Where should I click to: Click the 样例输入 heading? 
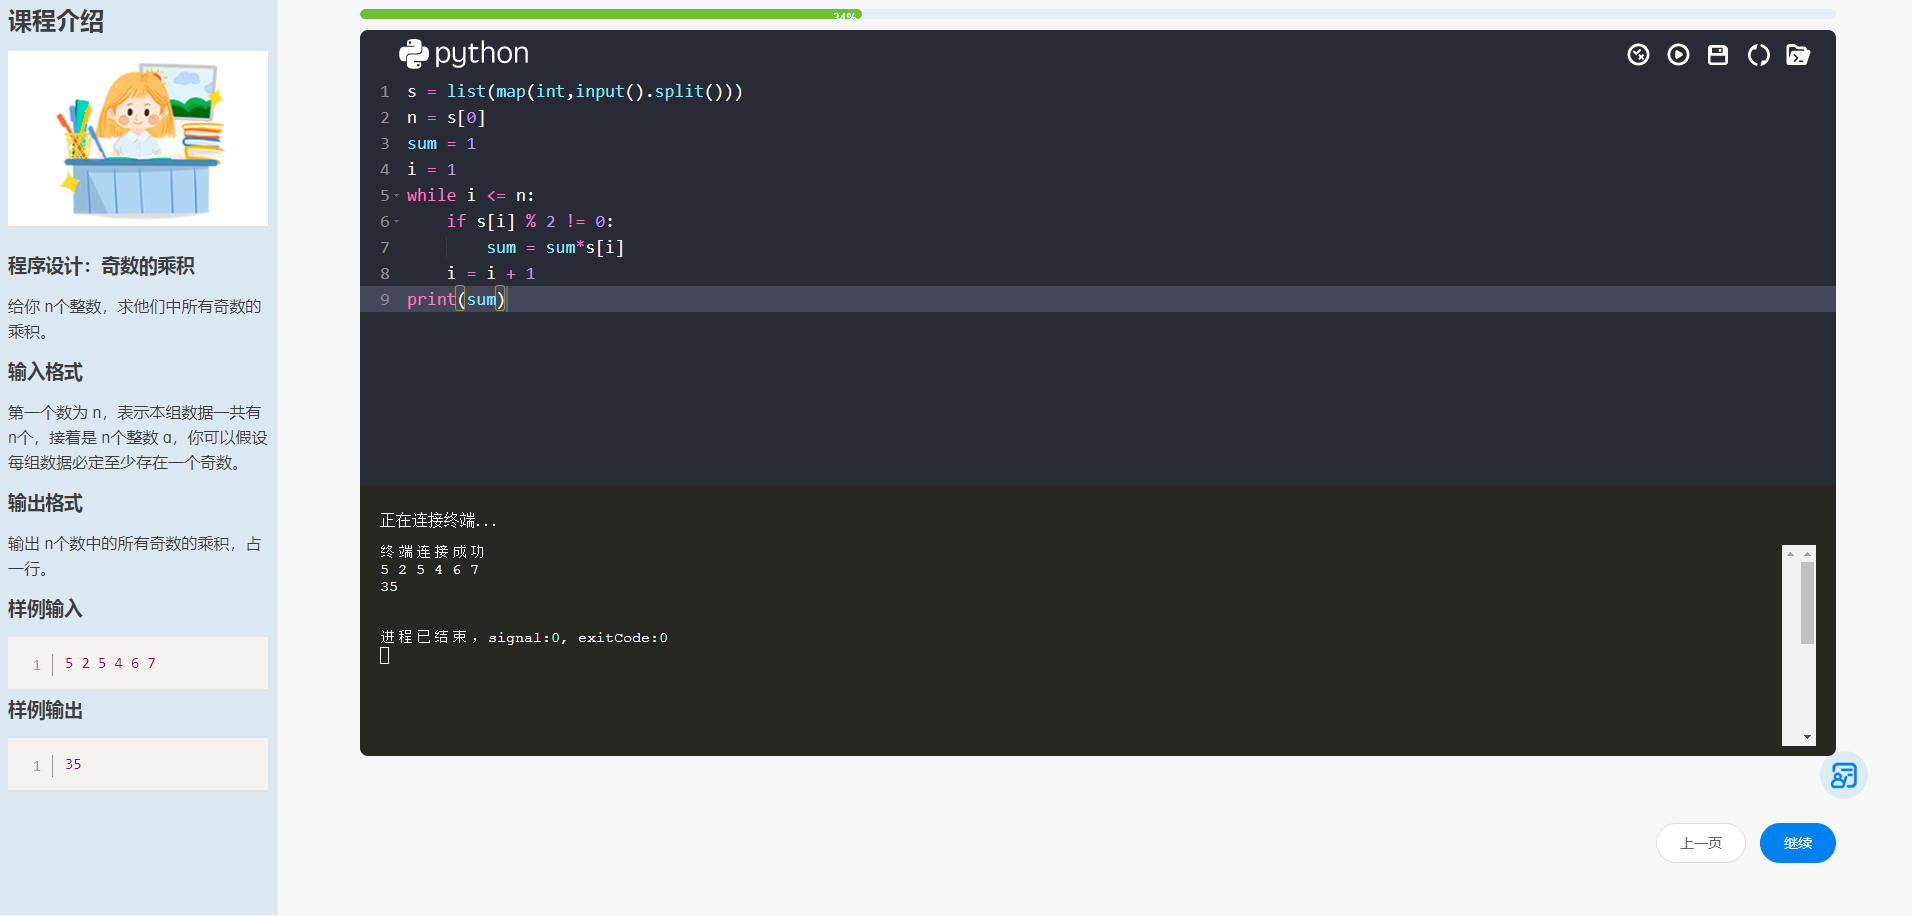pos(45,609)
